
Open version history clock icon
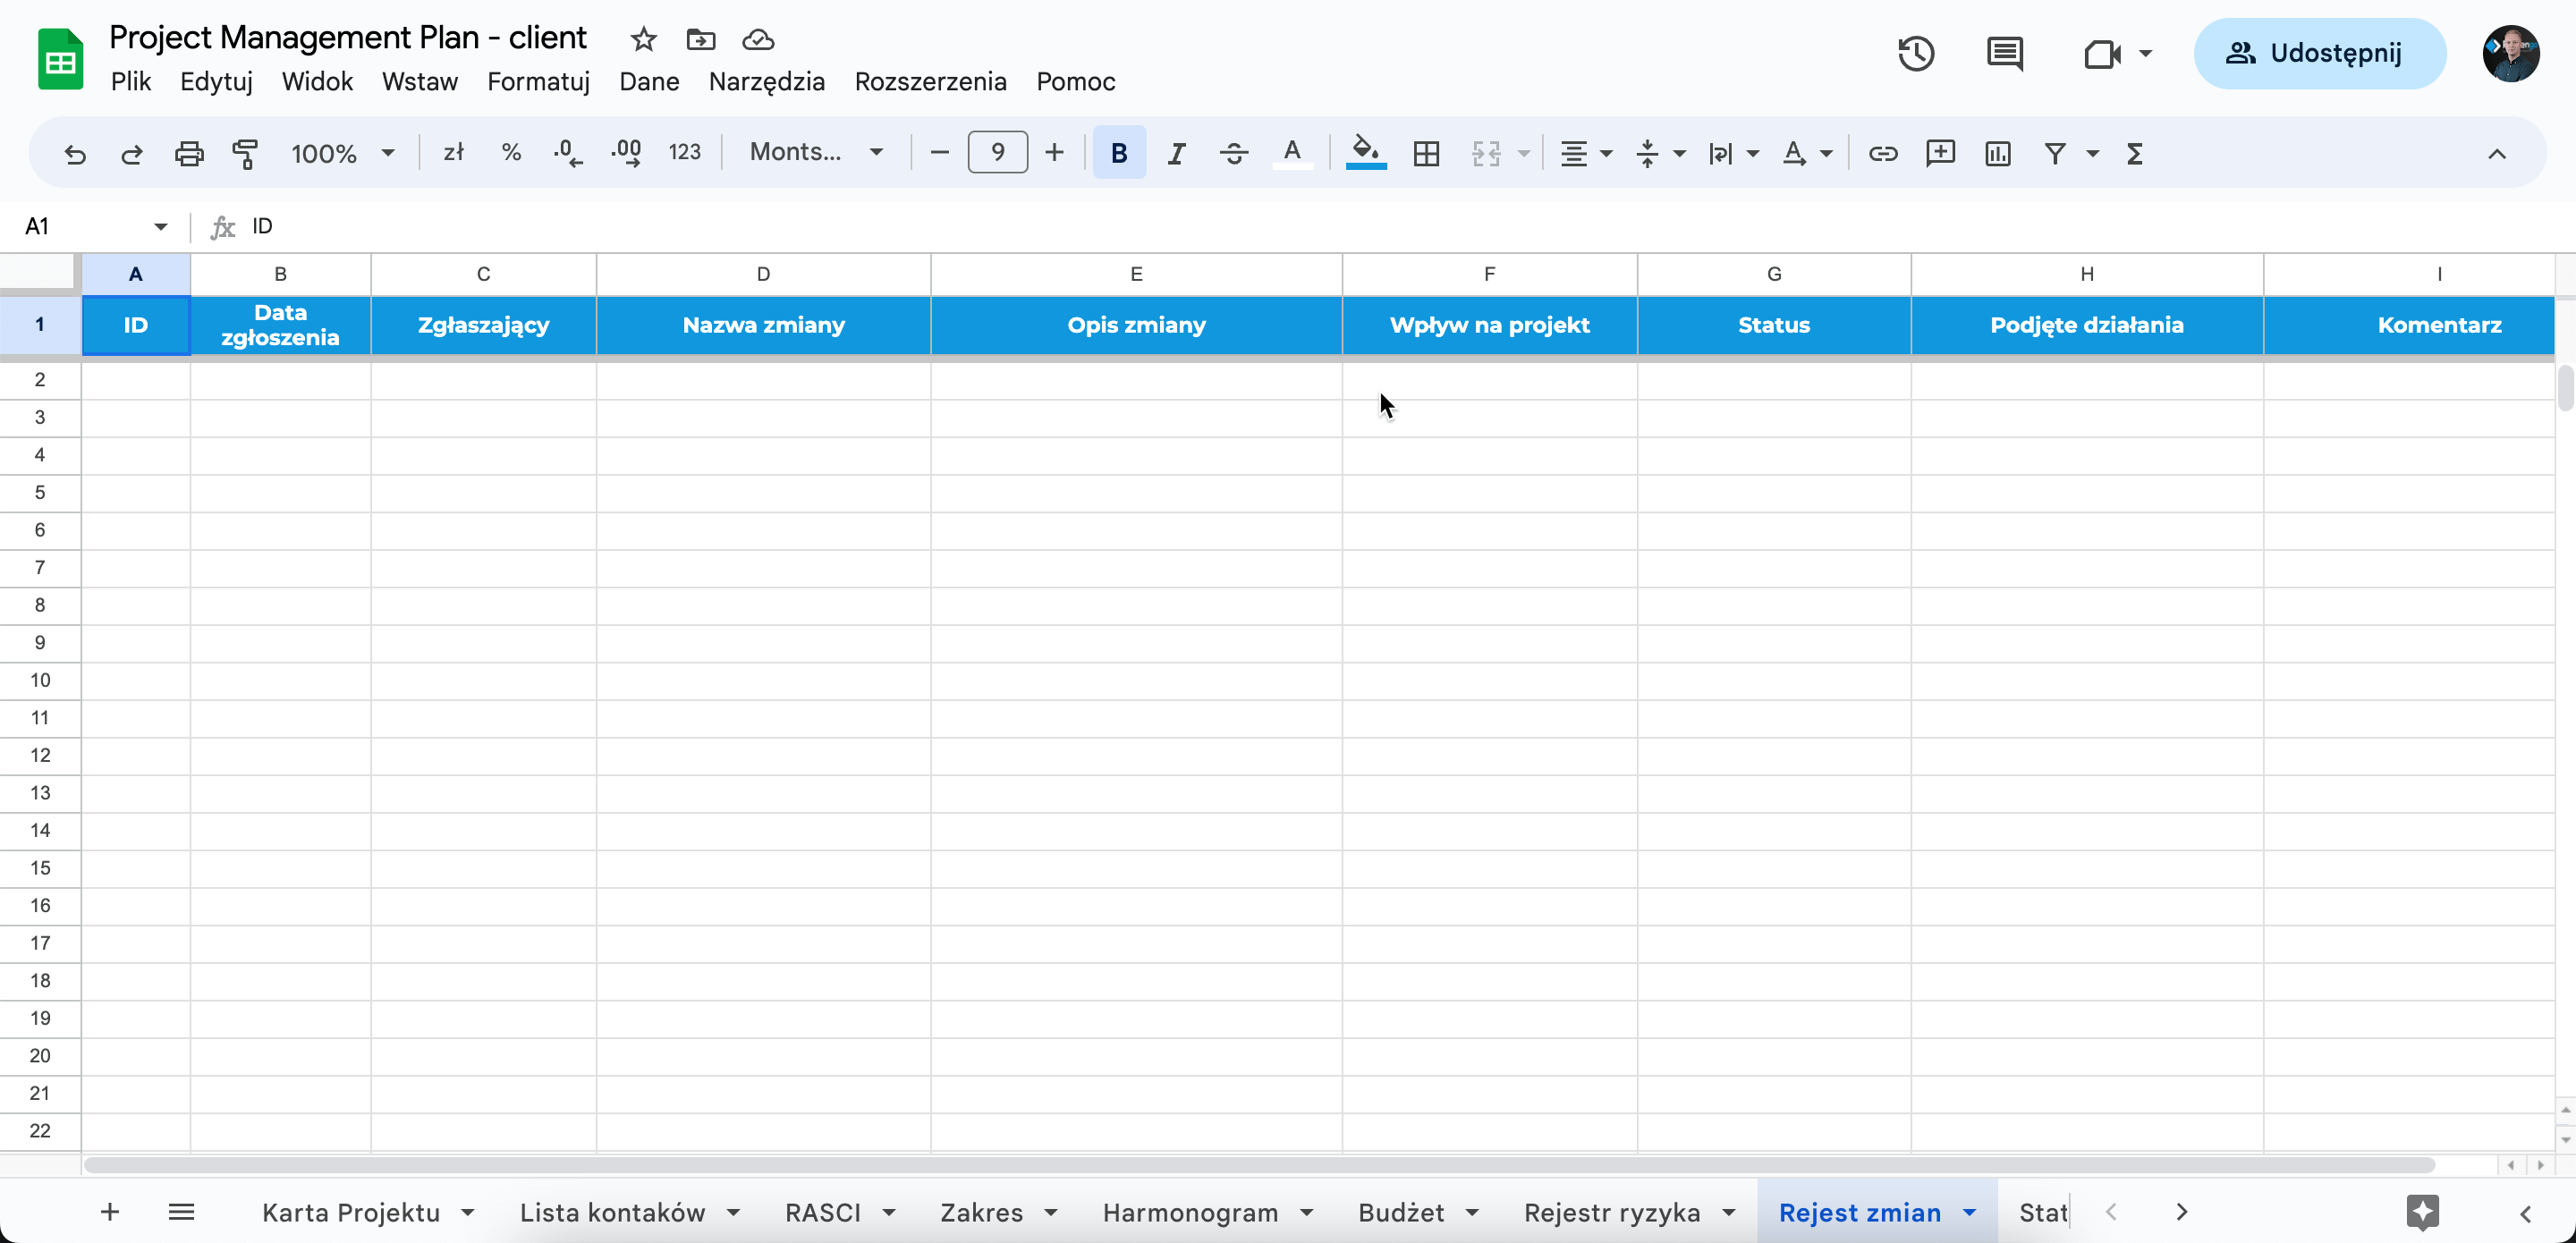point(1915,53)
